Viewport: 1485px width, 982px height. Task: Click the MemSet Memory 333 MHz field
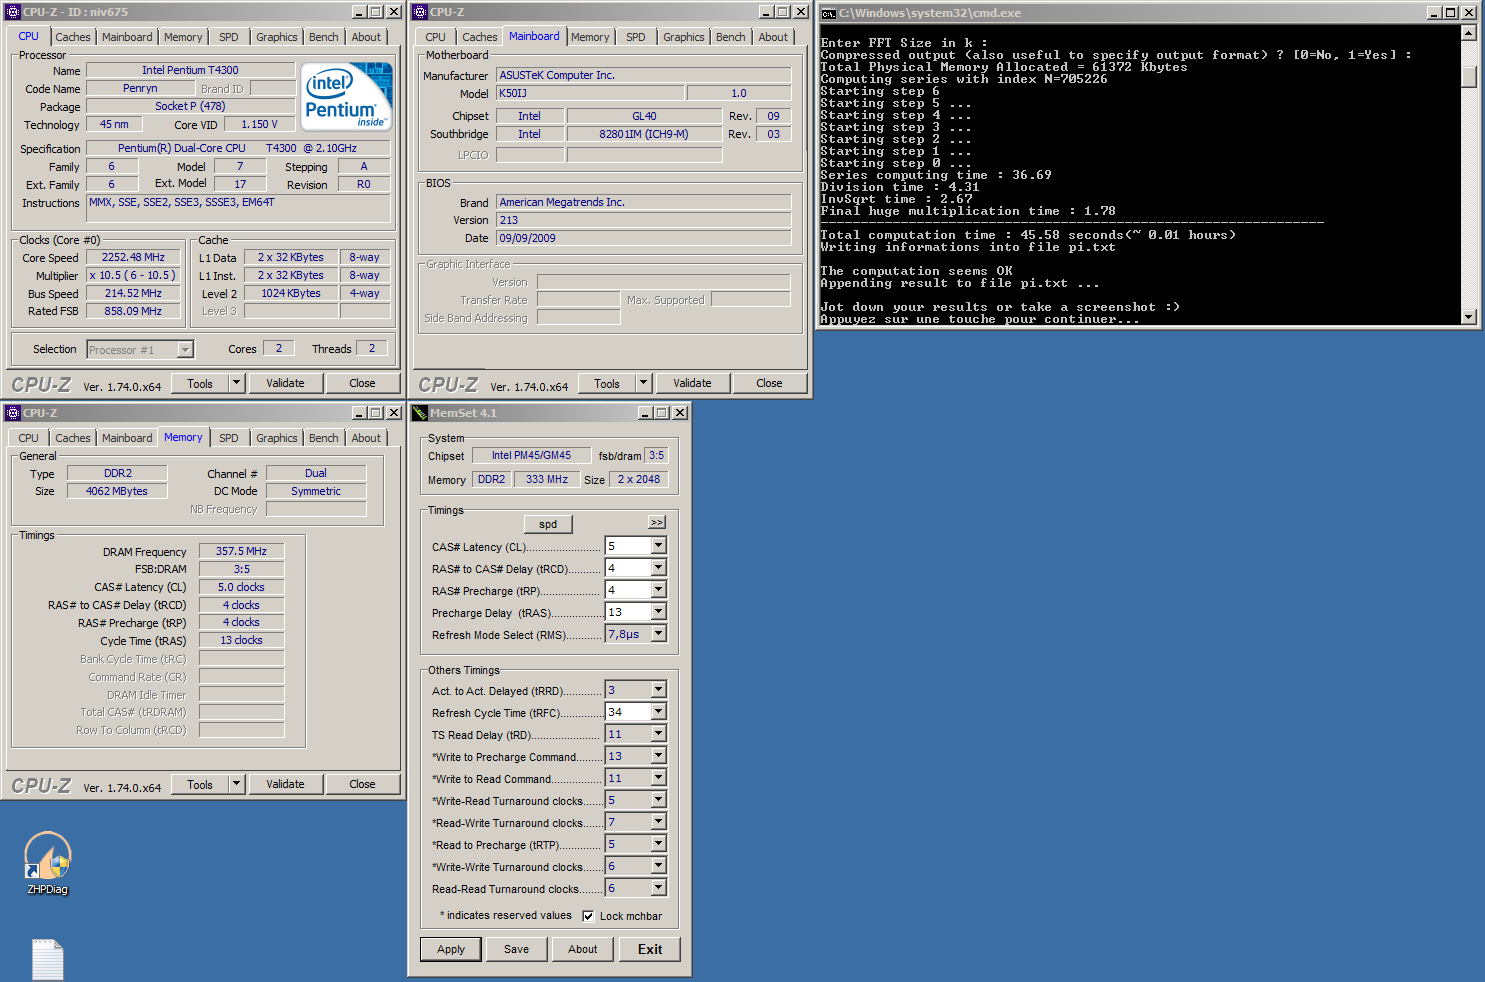pos(547,479)
